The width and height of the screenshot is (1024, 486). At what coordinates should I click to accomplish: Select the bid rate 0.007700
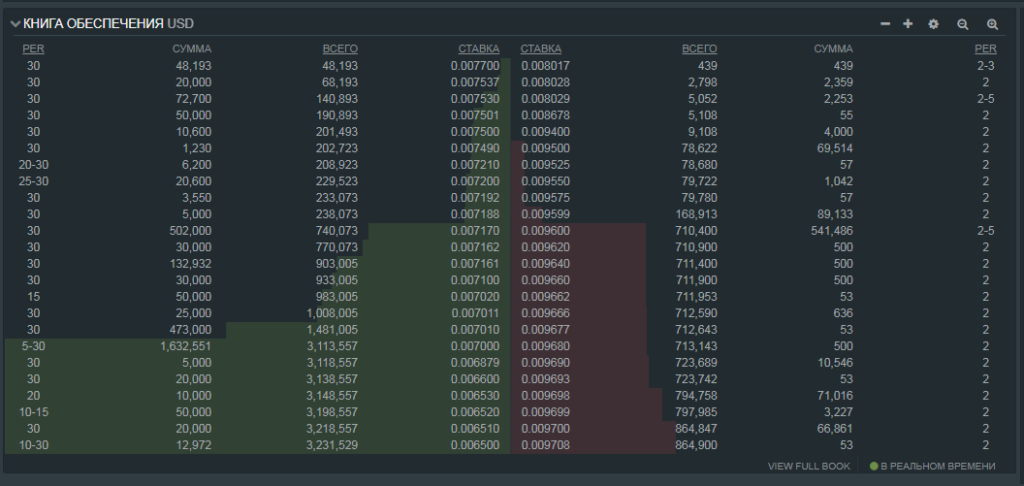click(x=475, y=65)
